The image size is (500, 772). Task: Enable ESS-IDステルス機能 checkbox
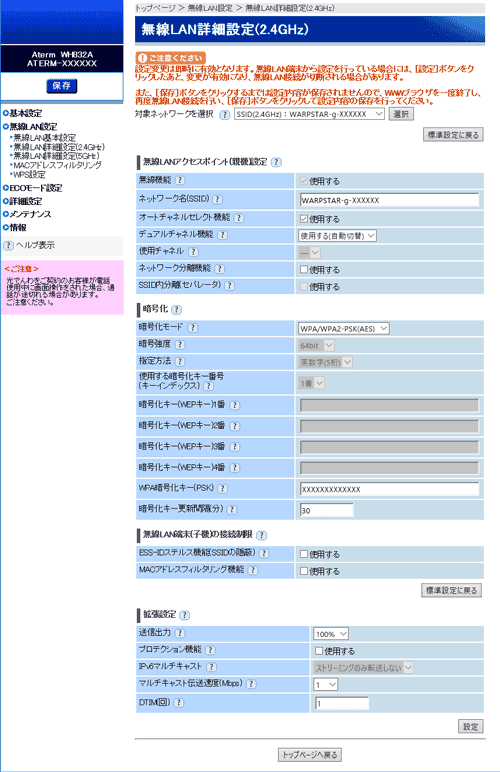(304, 554)
